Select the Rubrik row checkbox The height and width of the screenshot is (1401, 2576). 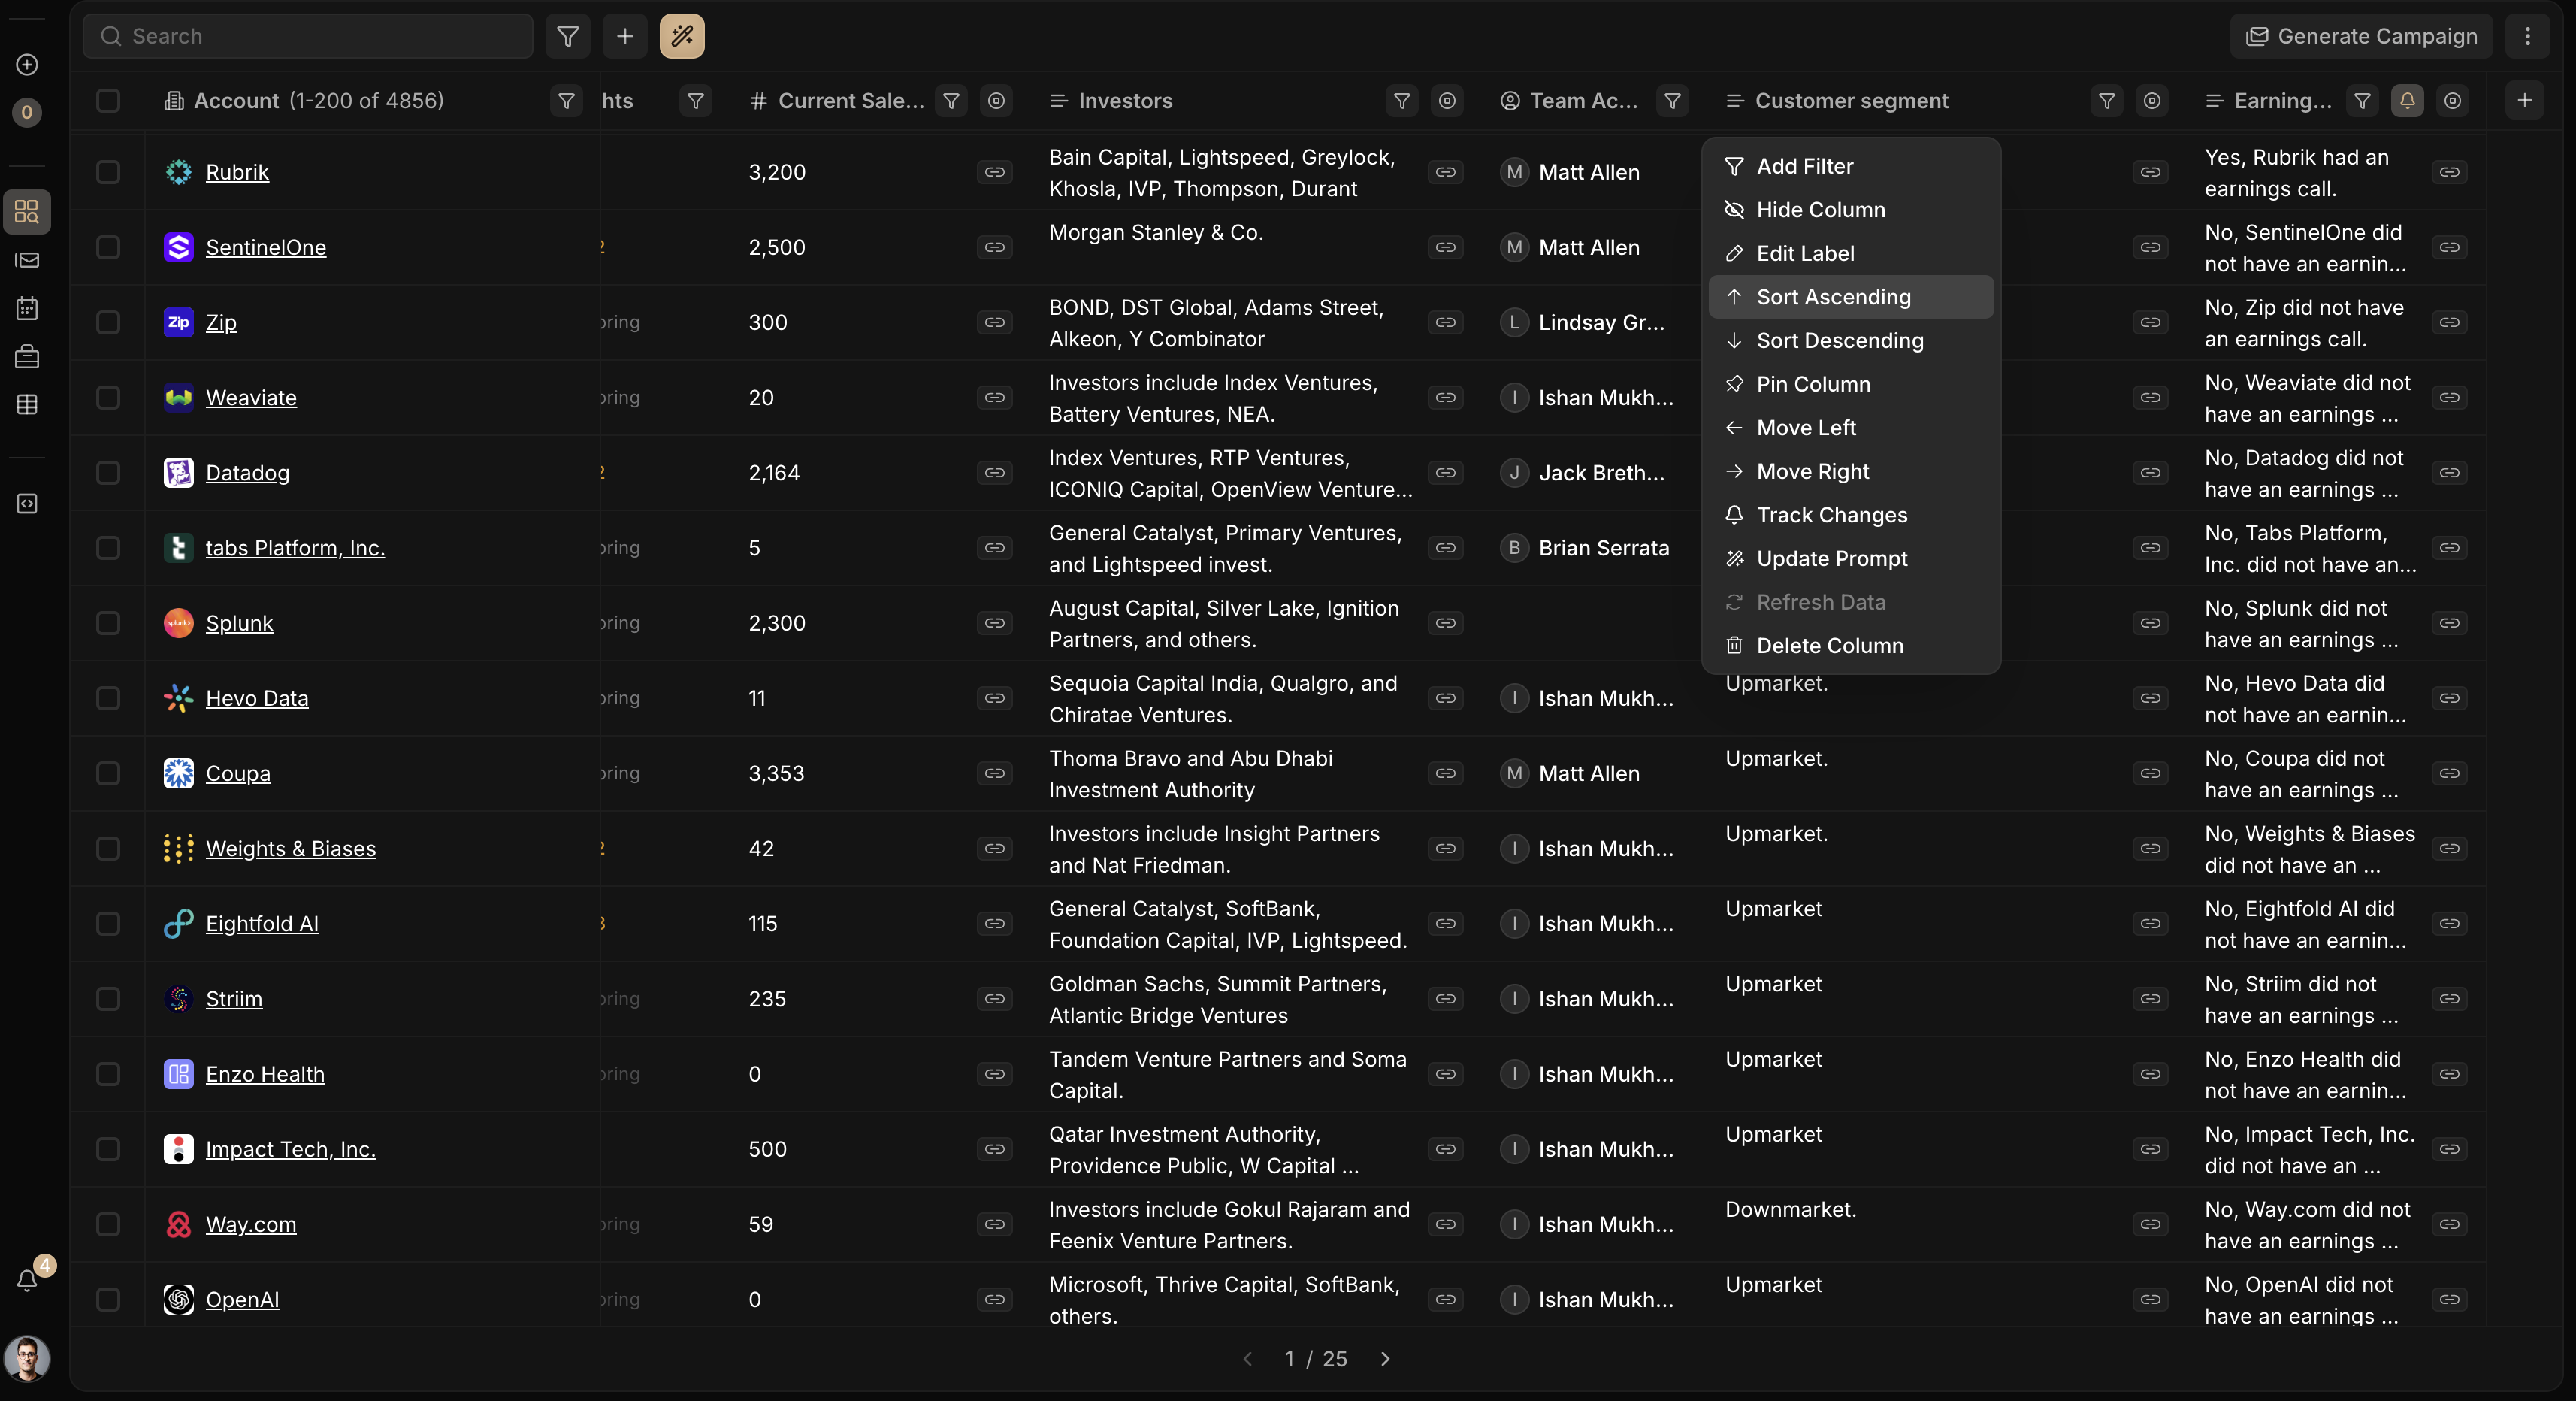coord(108,172)
